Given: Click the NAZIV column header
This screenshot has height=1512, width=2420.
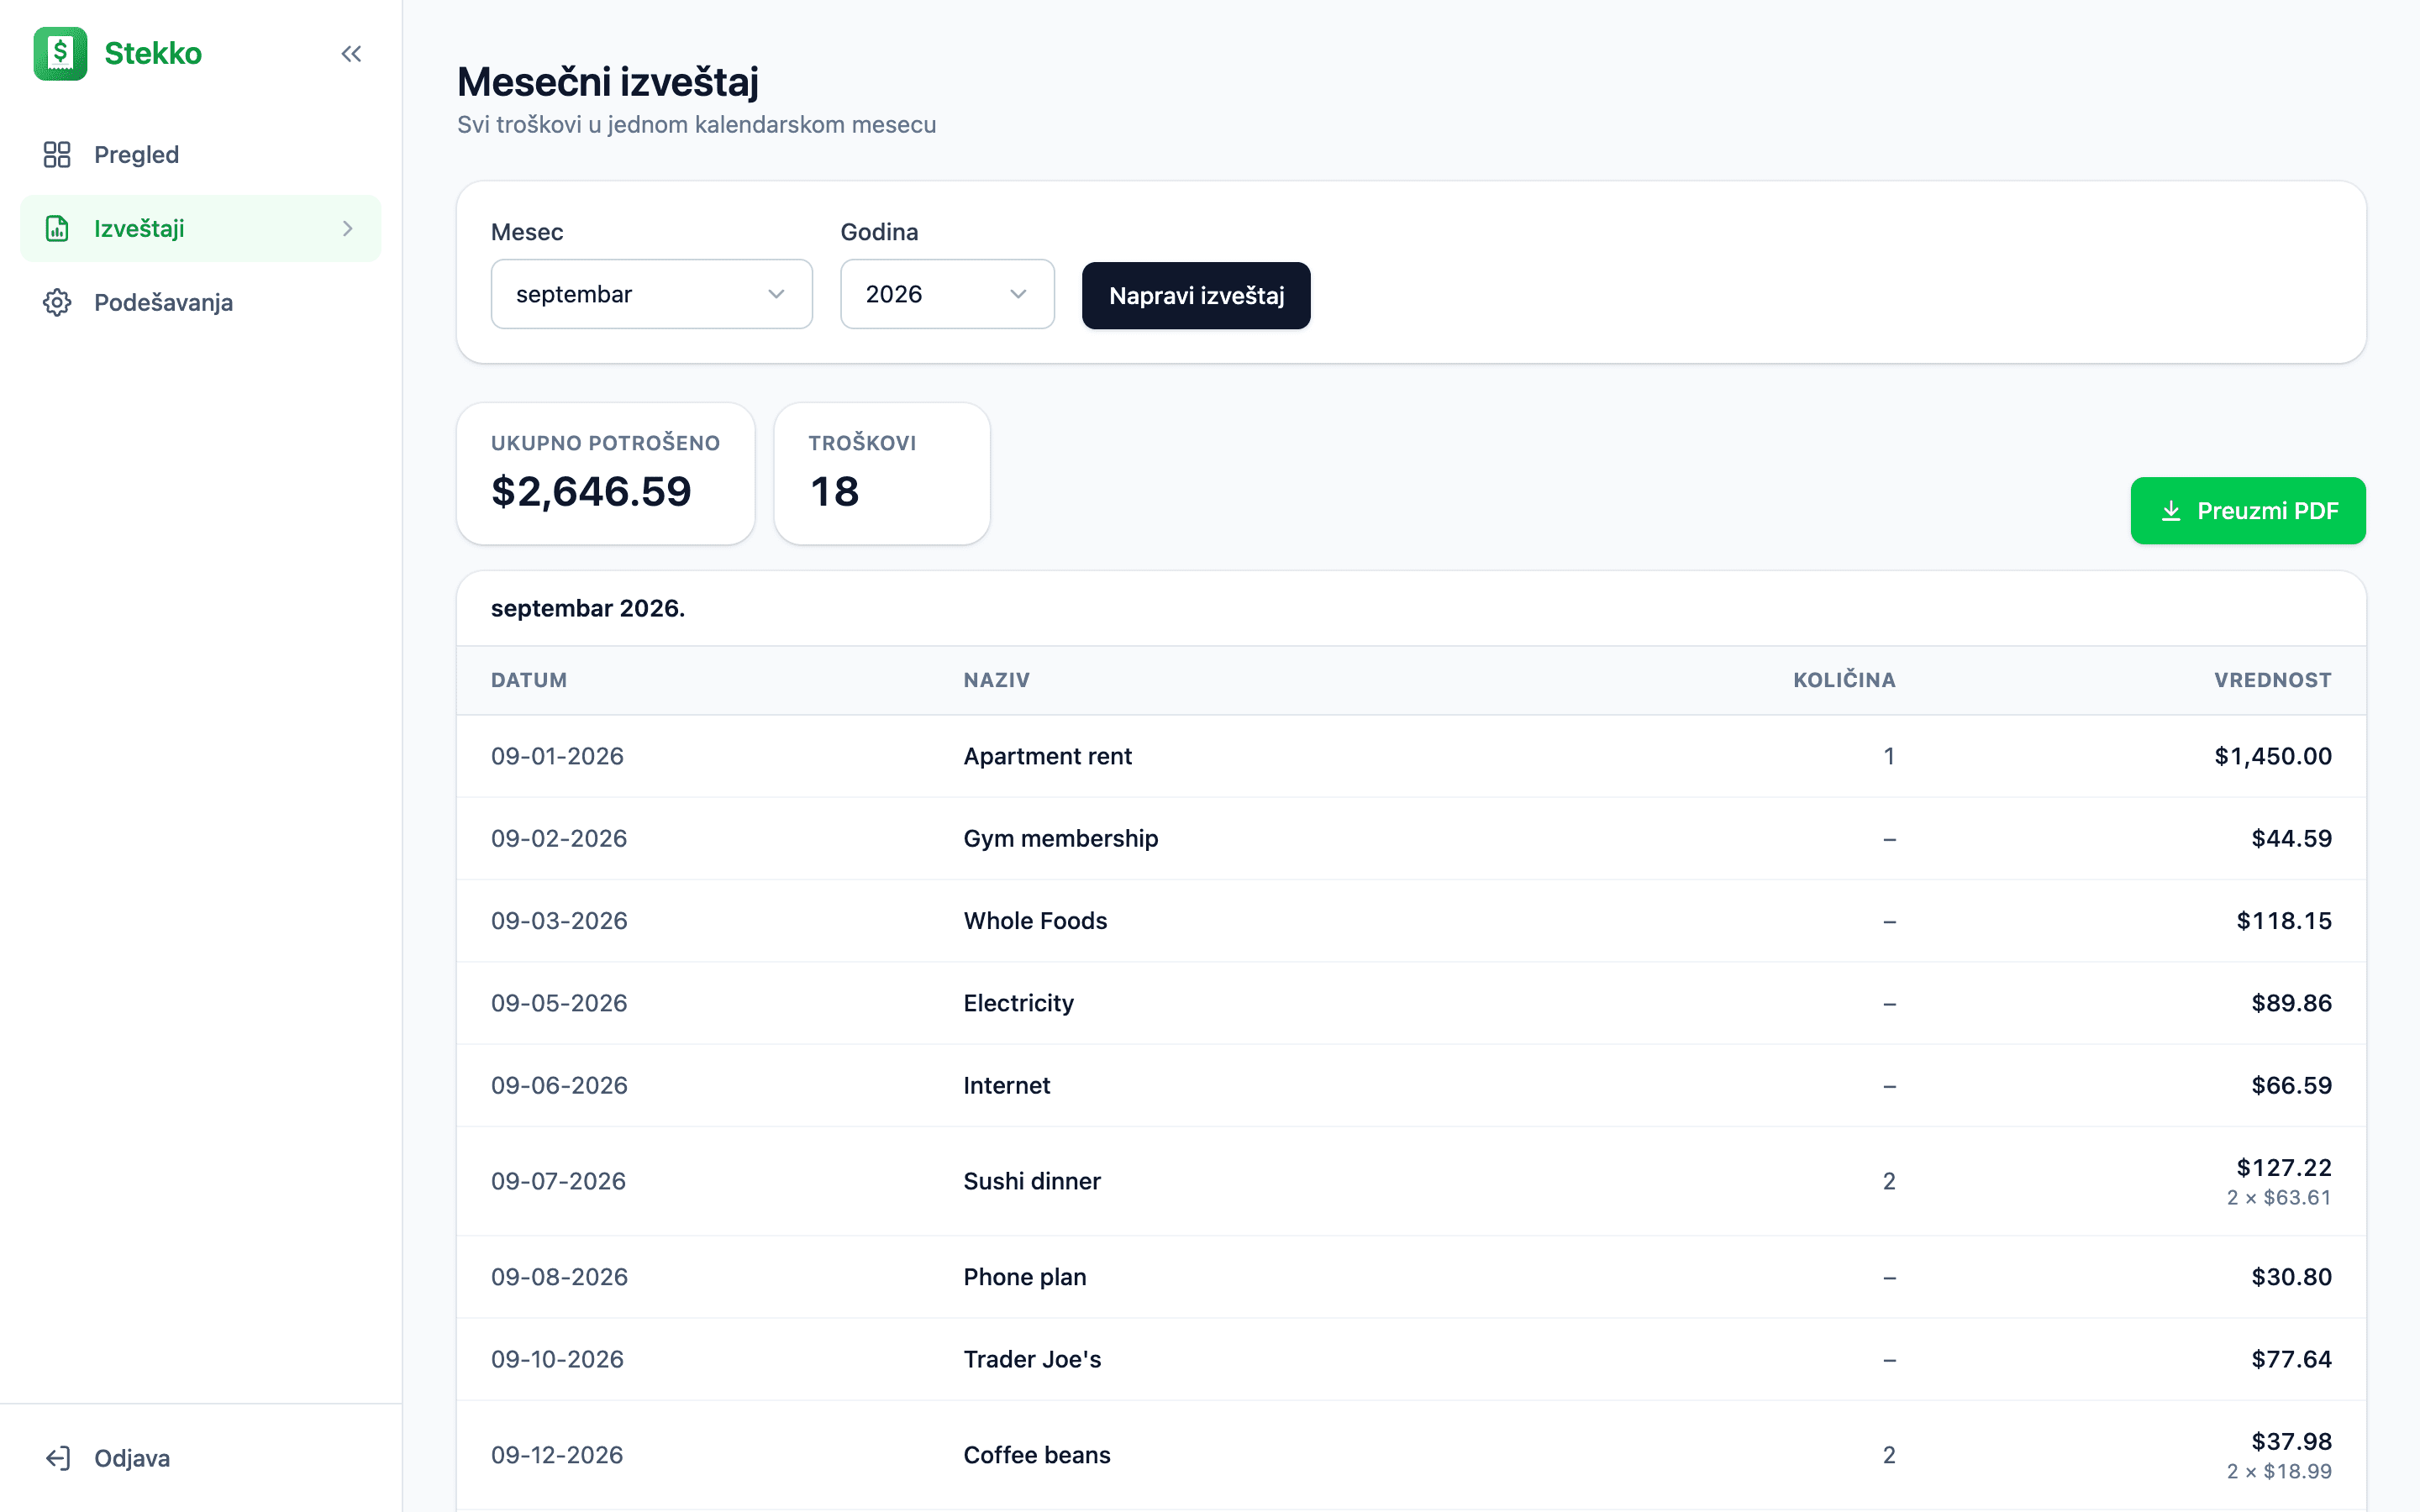Looking at the screenshot, I should point(996,680).
